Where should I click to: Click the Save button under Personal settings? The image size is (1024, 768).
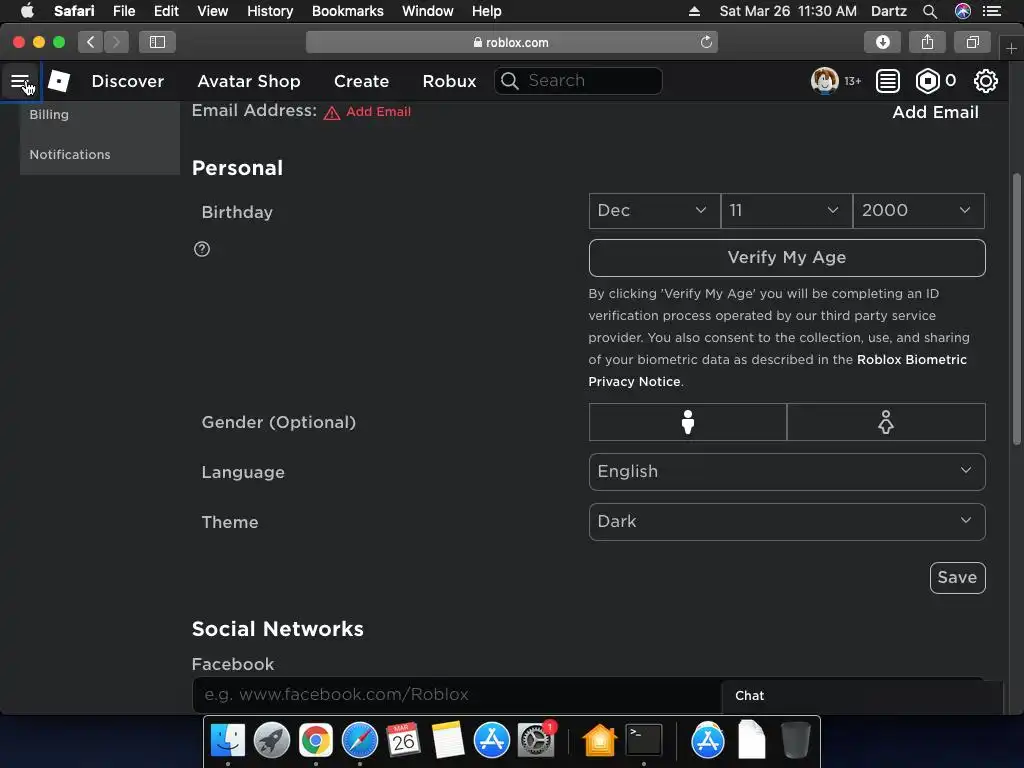click(x=957, y=577)
